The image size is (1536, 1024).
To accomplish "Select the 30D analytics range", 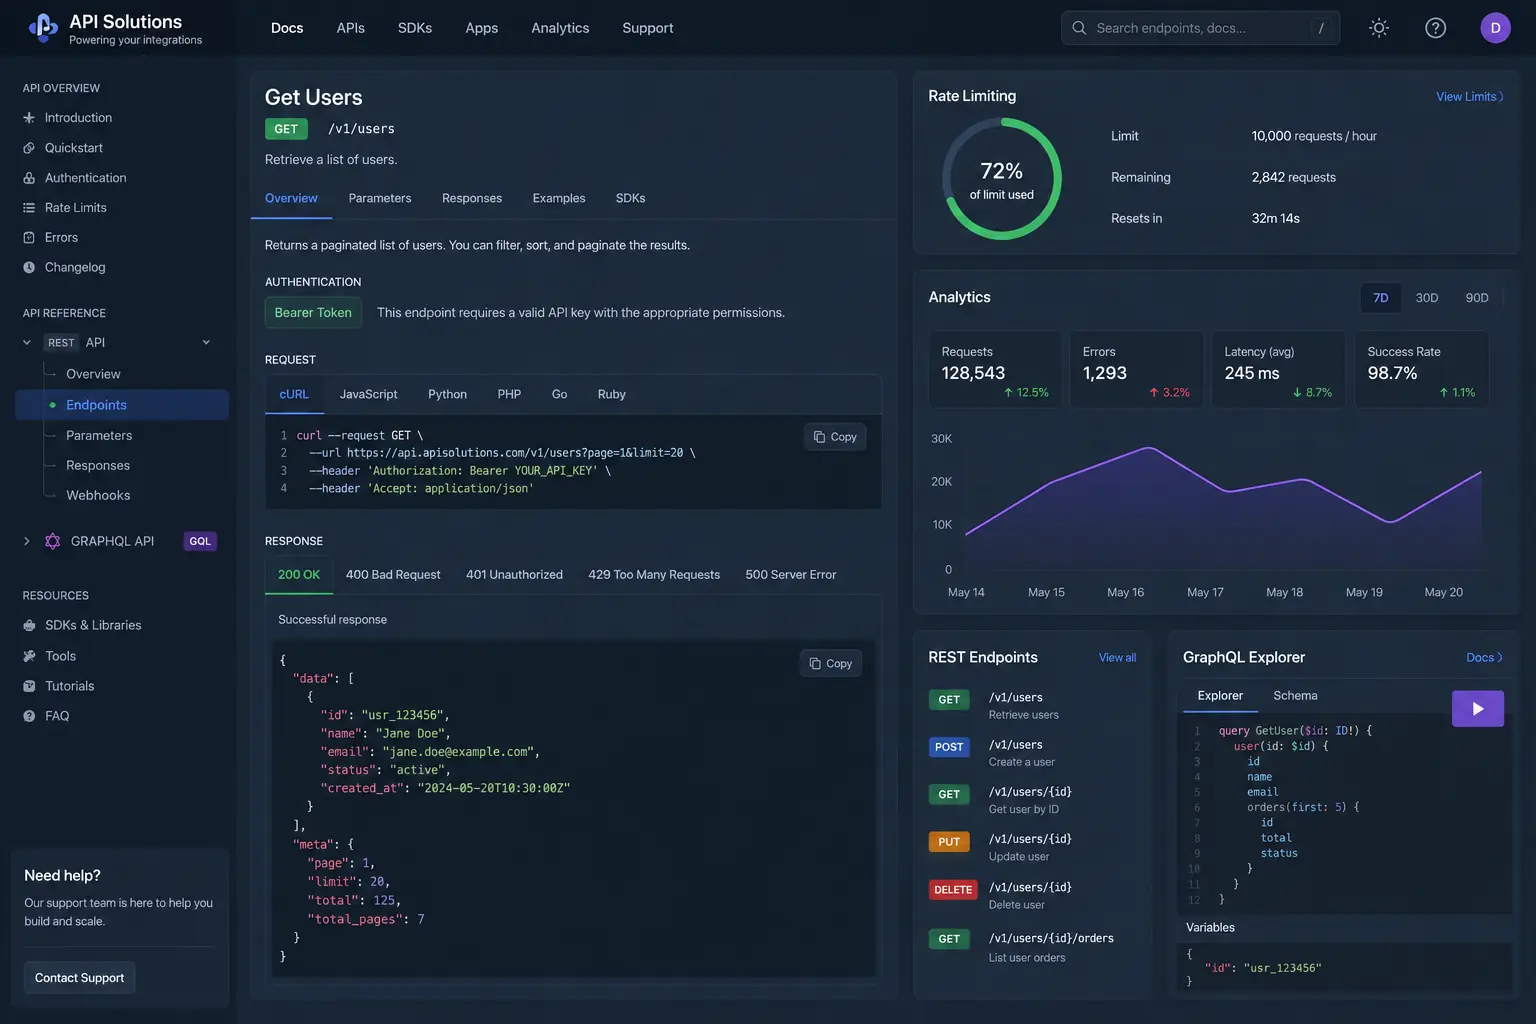I will point(1427,298).
